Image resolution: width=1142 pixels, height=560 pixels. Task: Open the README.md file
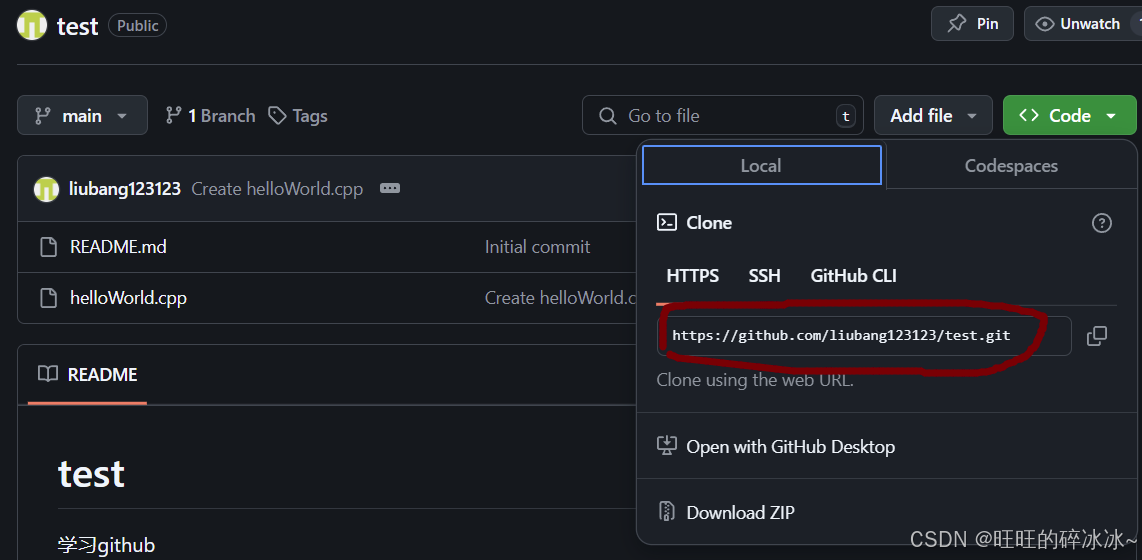pos(118,247)
